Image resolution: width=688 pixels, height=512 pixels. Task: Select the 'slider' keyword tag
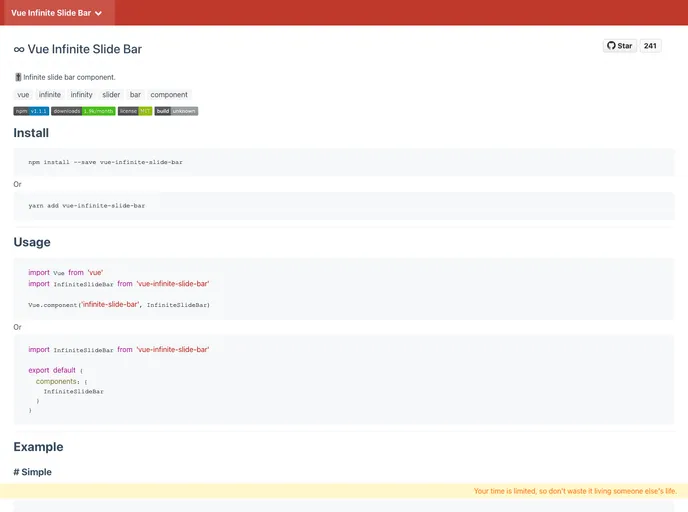111,95
